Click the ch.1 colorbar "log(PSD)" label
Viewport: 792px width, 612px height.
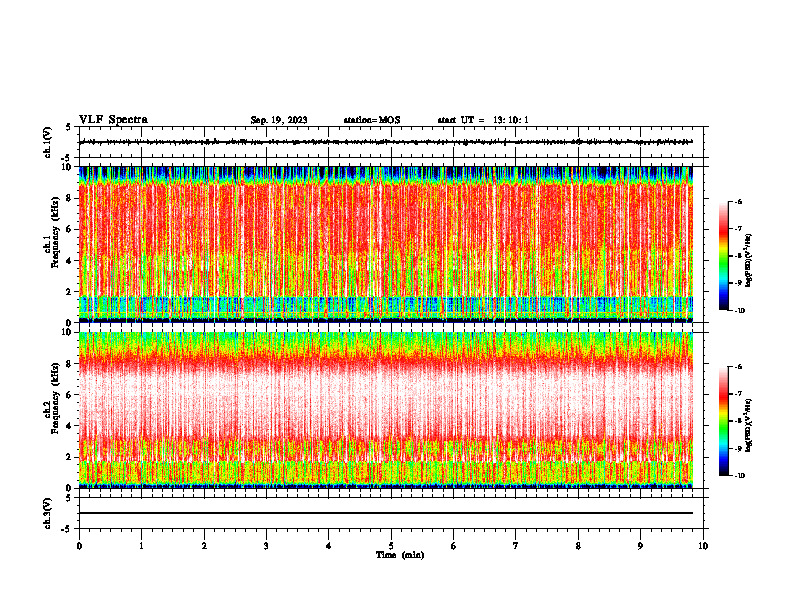[x=749, y=260]
